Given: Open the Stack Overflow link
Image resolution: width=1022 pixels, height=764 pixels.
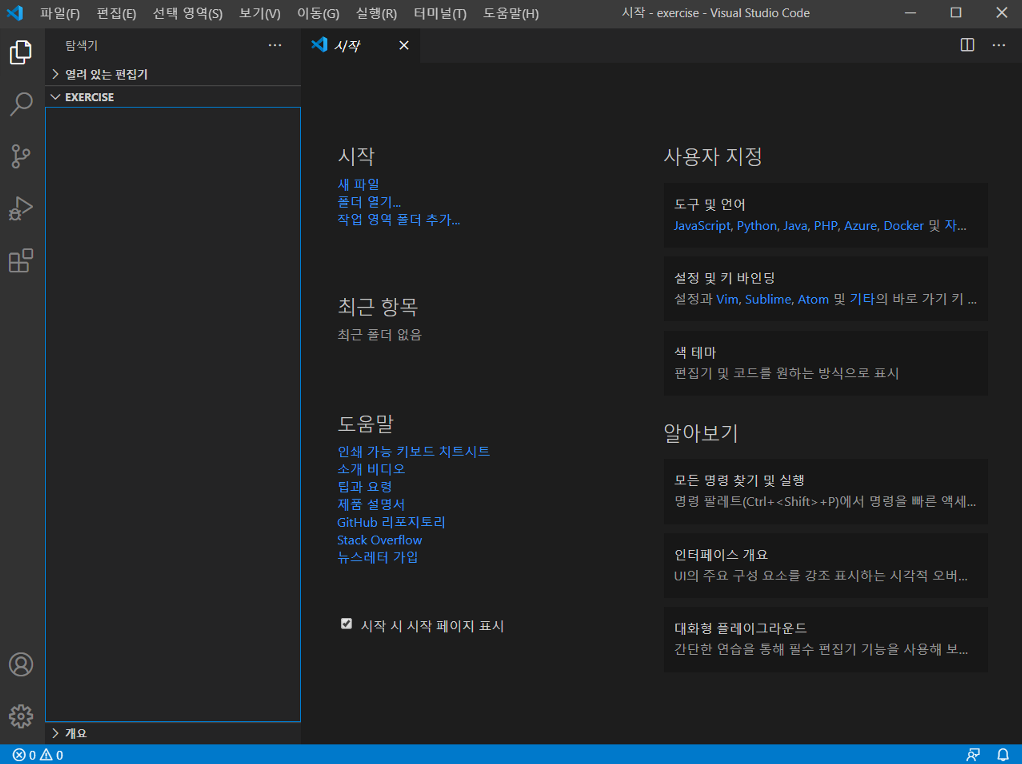Looking at the screenshot, I should tap(379, 540).
